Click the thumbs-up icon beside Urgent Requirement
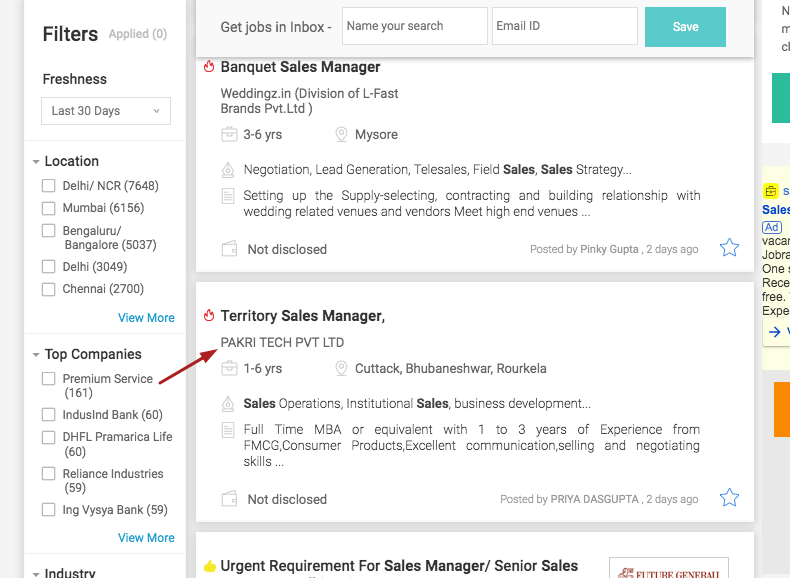The width and height of the screenshot is (790, 578). pos(210,566)
